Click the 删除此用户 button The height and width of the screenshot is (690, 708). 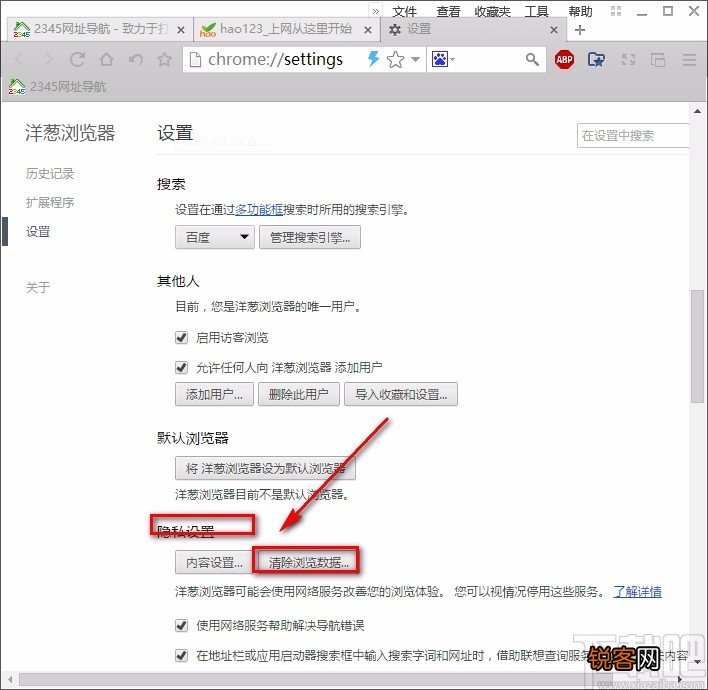298,394
